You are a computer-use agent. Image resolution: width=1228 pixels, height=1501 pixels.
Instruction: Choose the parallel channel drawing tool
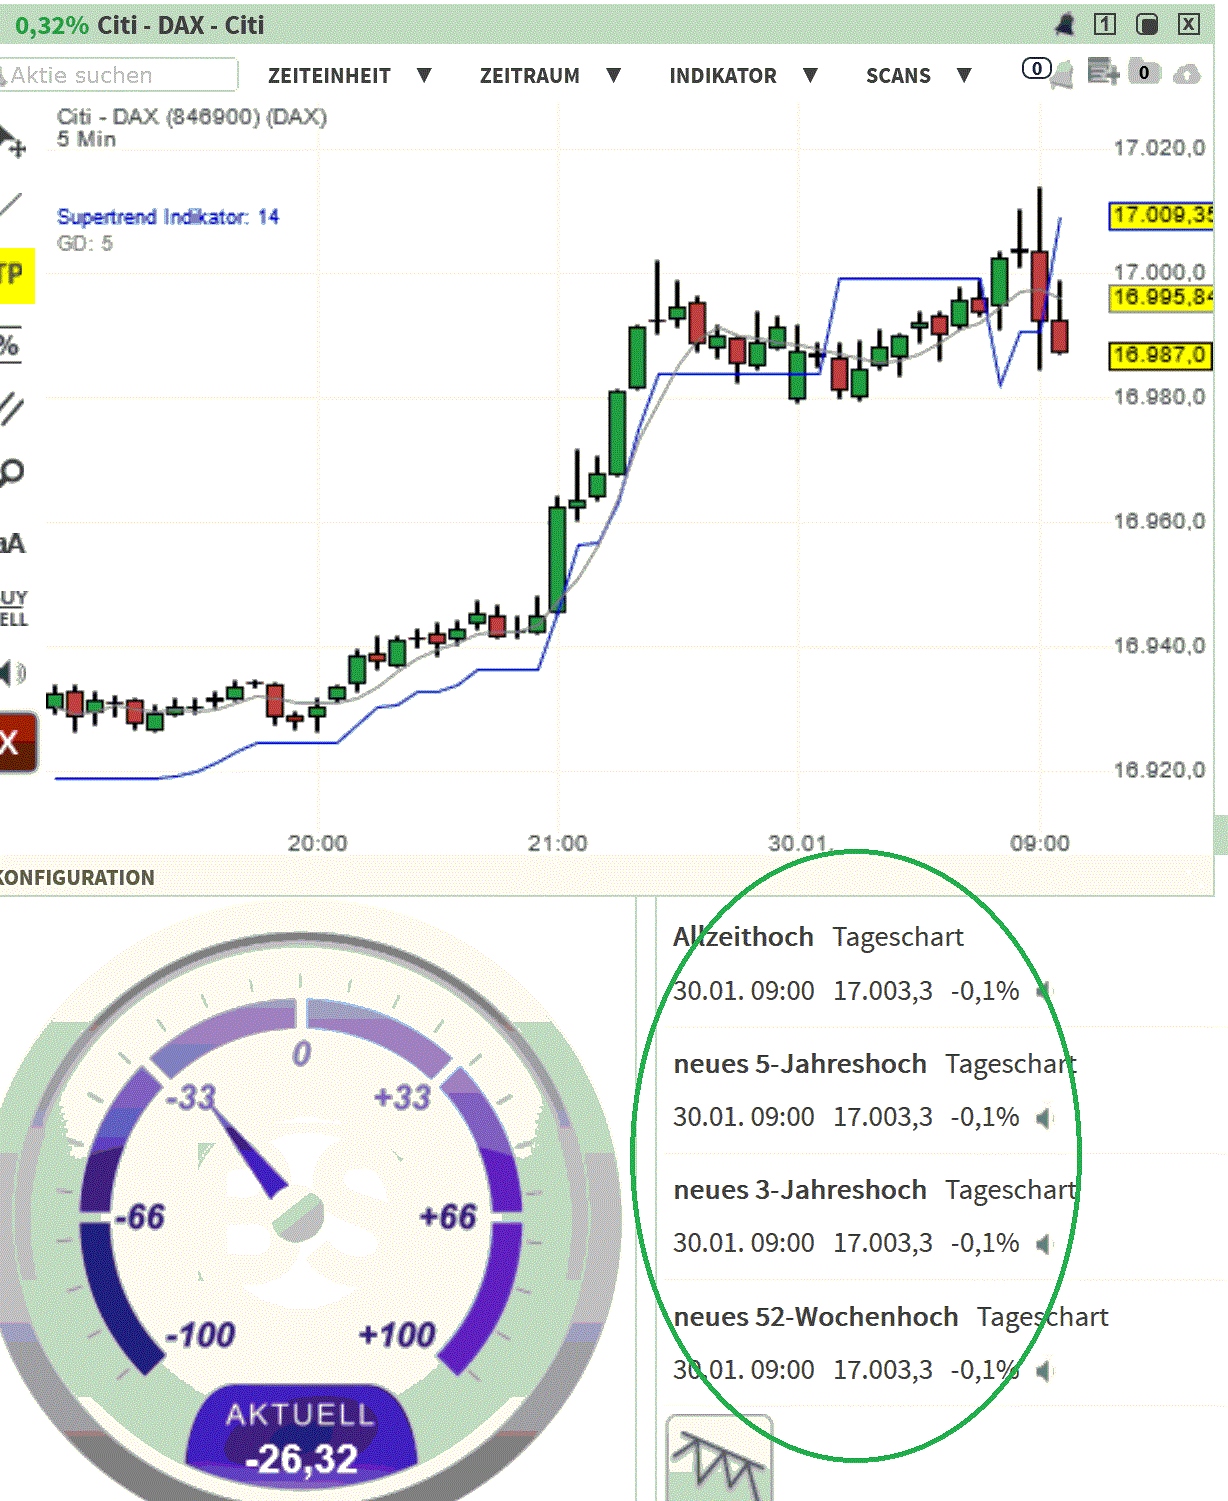coord(10,407)
